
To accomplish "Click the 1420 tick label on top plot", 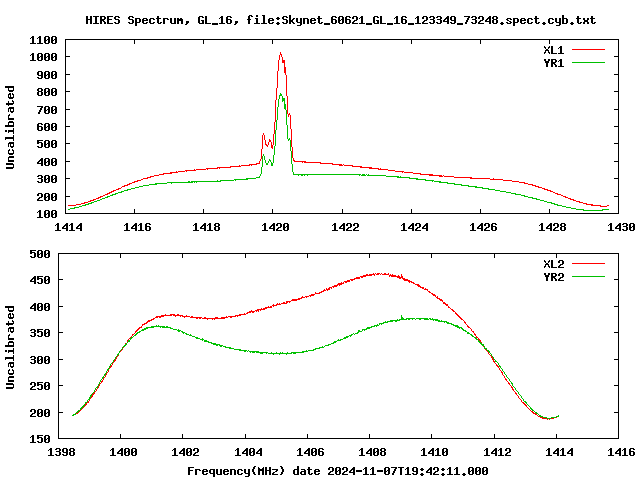I will 275,227.
